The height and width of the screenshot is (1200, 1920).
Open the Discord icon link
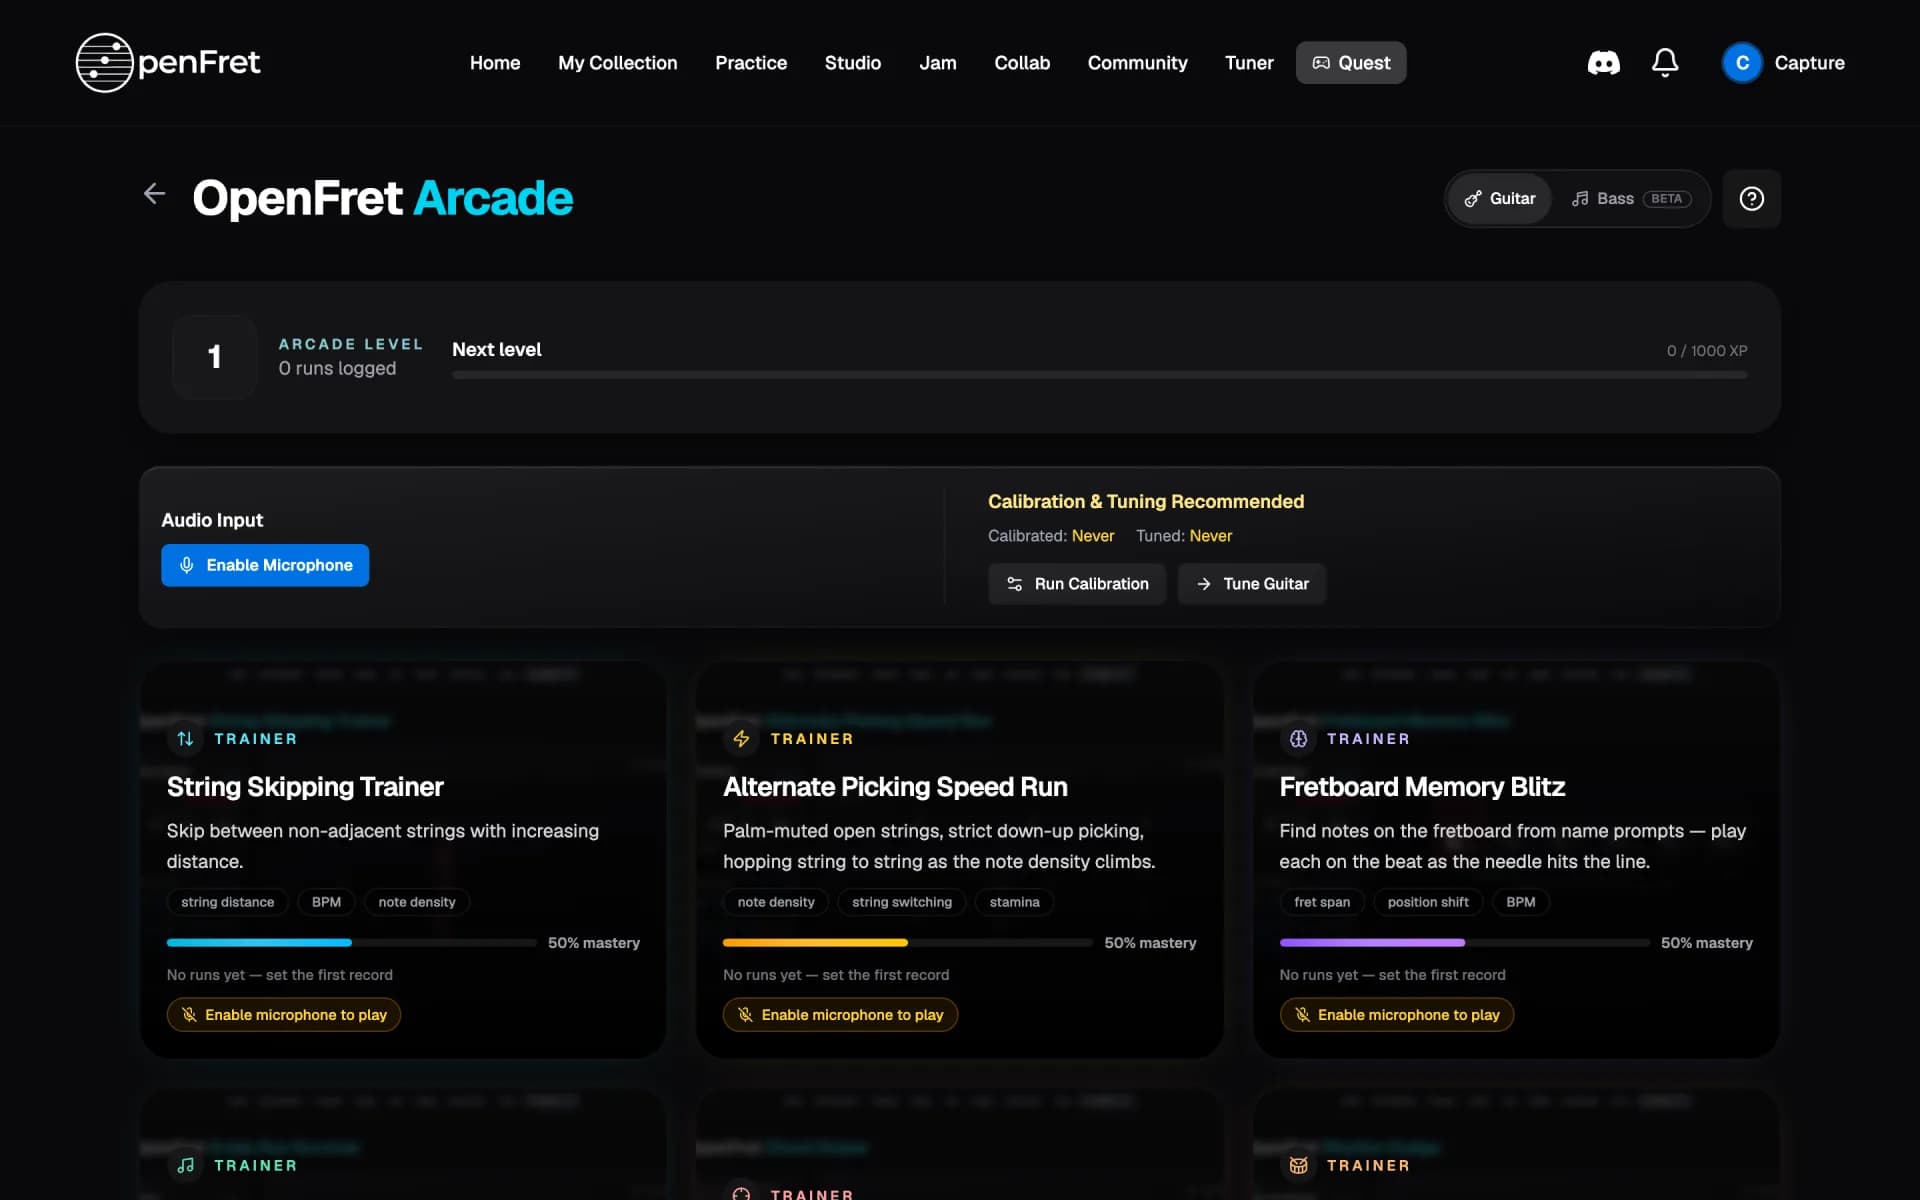tap(1603, 63)
